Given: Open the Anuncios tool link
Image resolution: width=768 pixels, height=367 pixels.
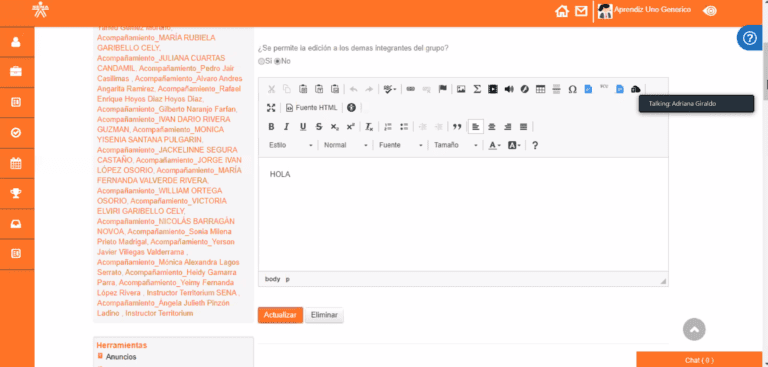Looking at the screenshot, I should [x=121, y=357].
